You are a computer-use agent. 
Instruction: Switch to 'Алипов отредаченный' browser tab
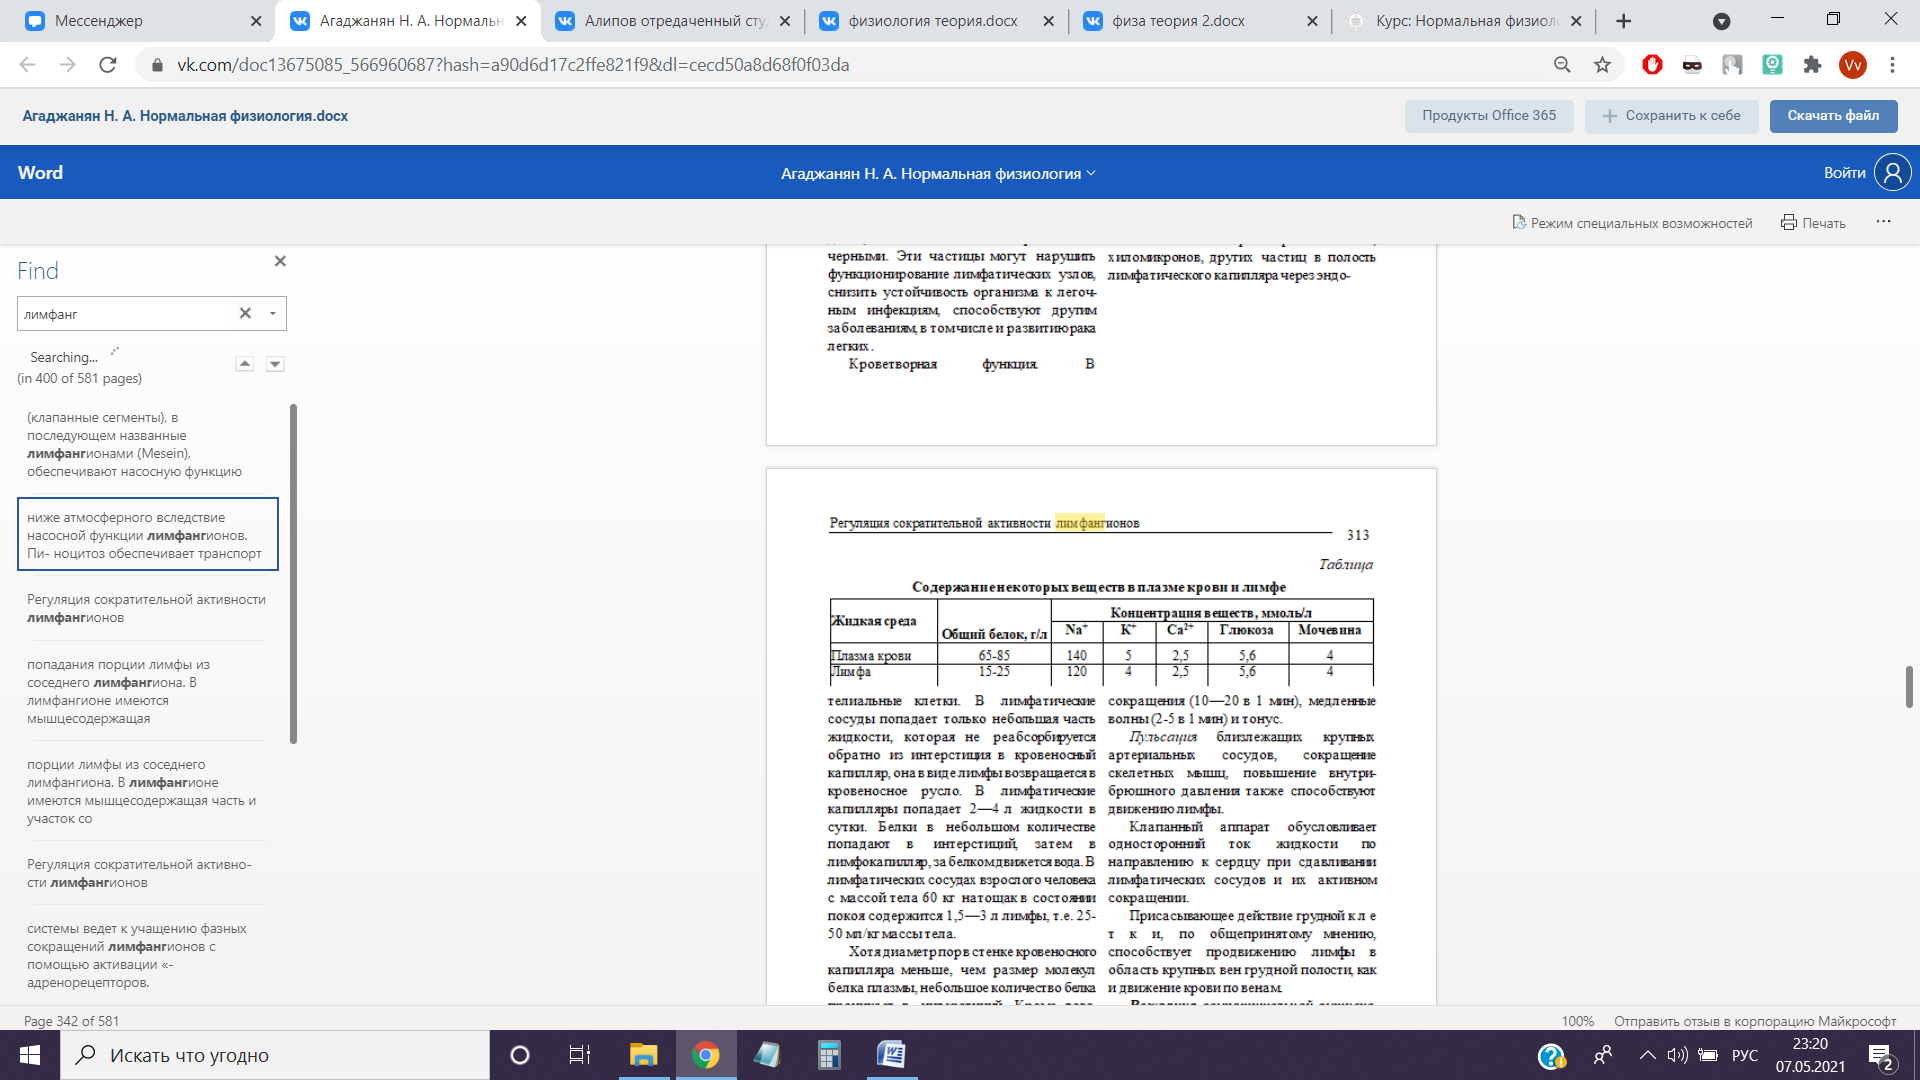pyautogui.click(x=672, y=21)
